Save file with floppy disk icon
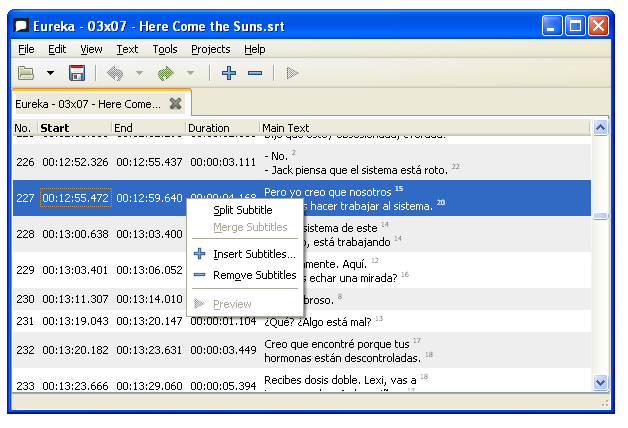 click(76, 73)
